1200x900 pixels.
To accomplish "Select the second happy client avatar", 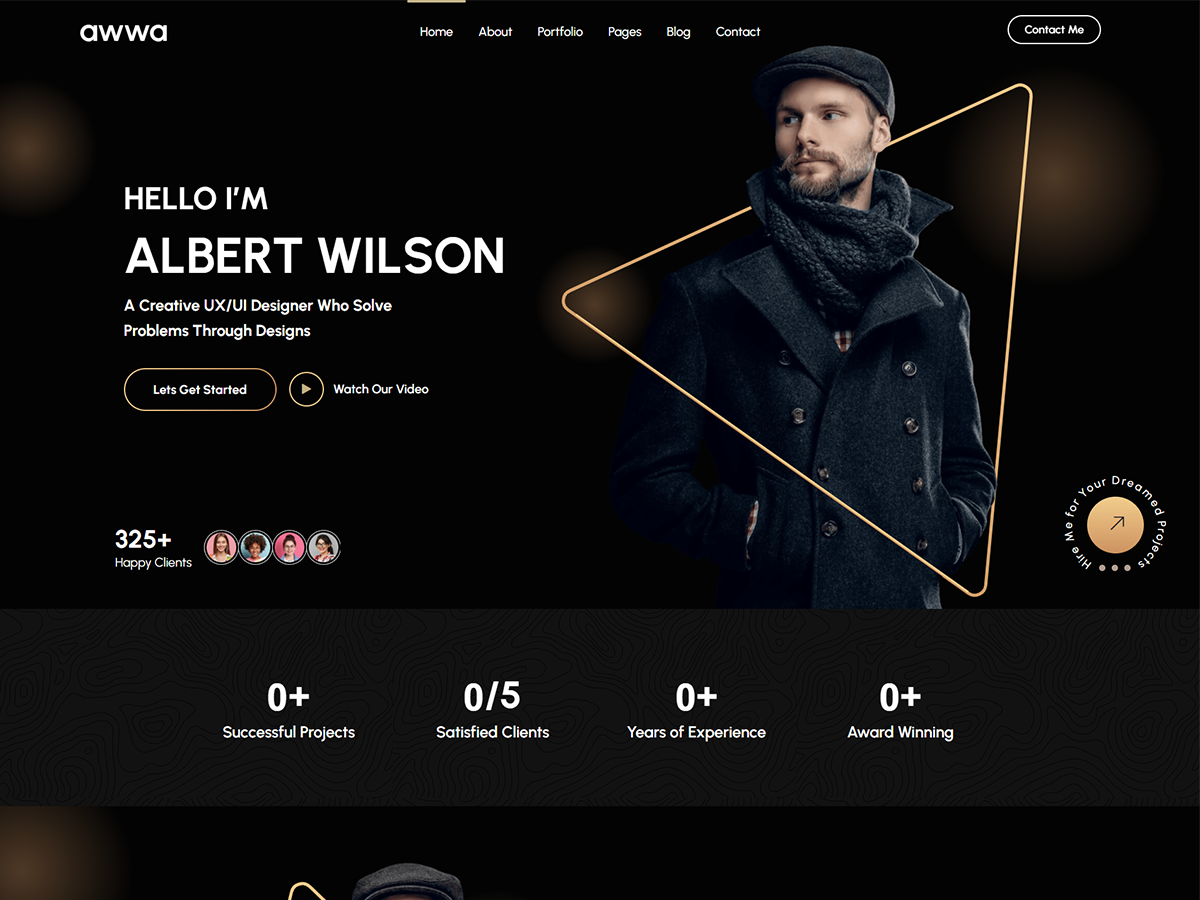I will coord(255,547).
